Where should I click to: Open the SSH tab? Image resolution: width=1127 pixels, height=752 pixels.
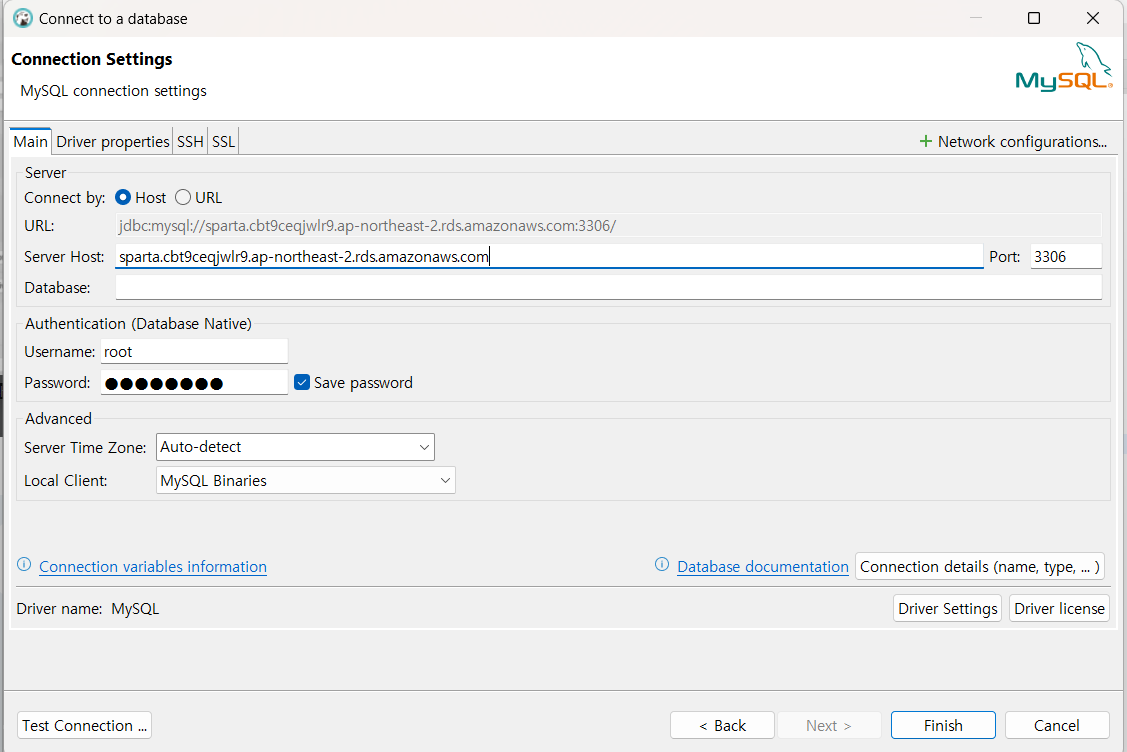pyautogui.click(x=190, y=142)
